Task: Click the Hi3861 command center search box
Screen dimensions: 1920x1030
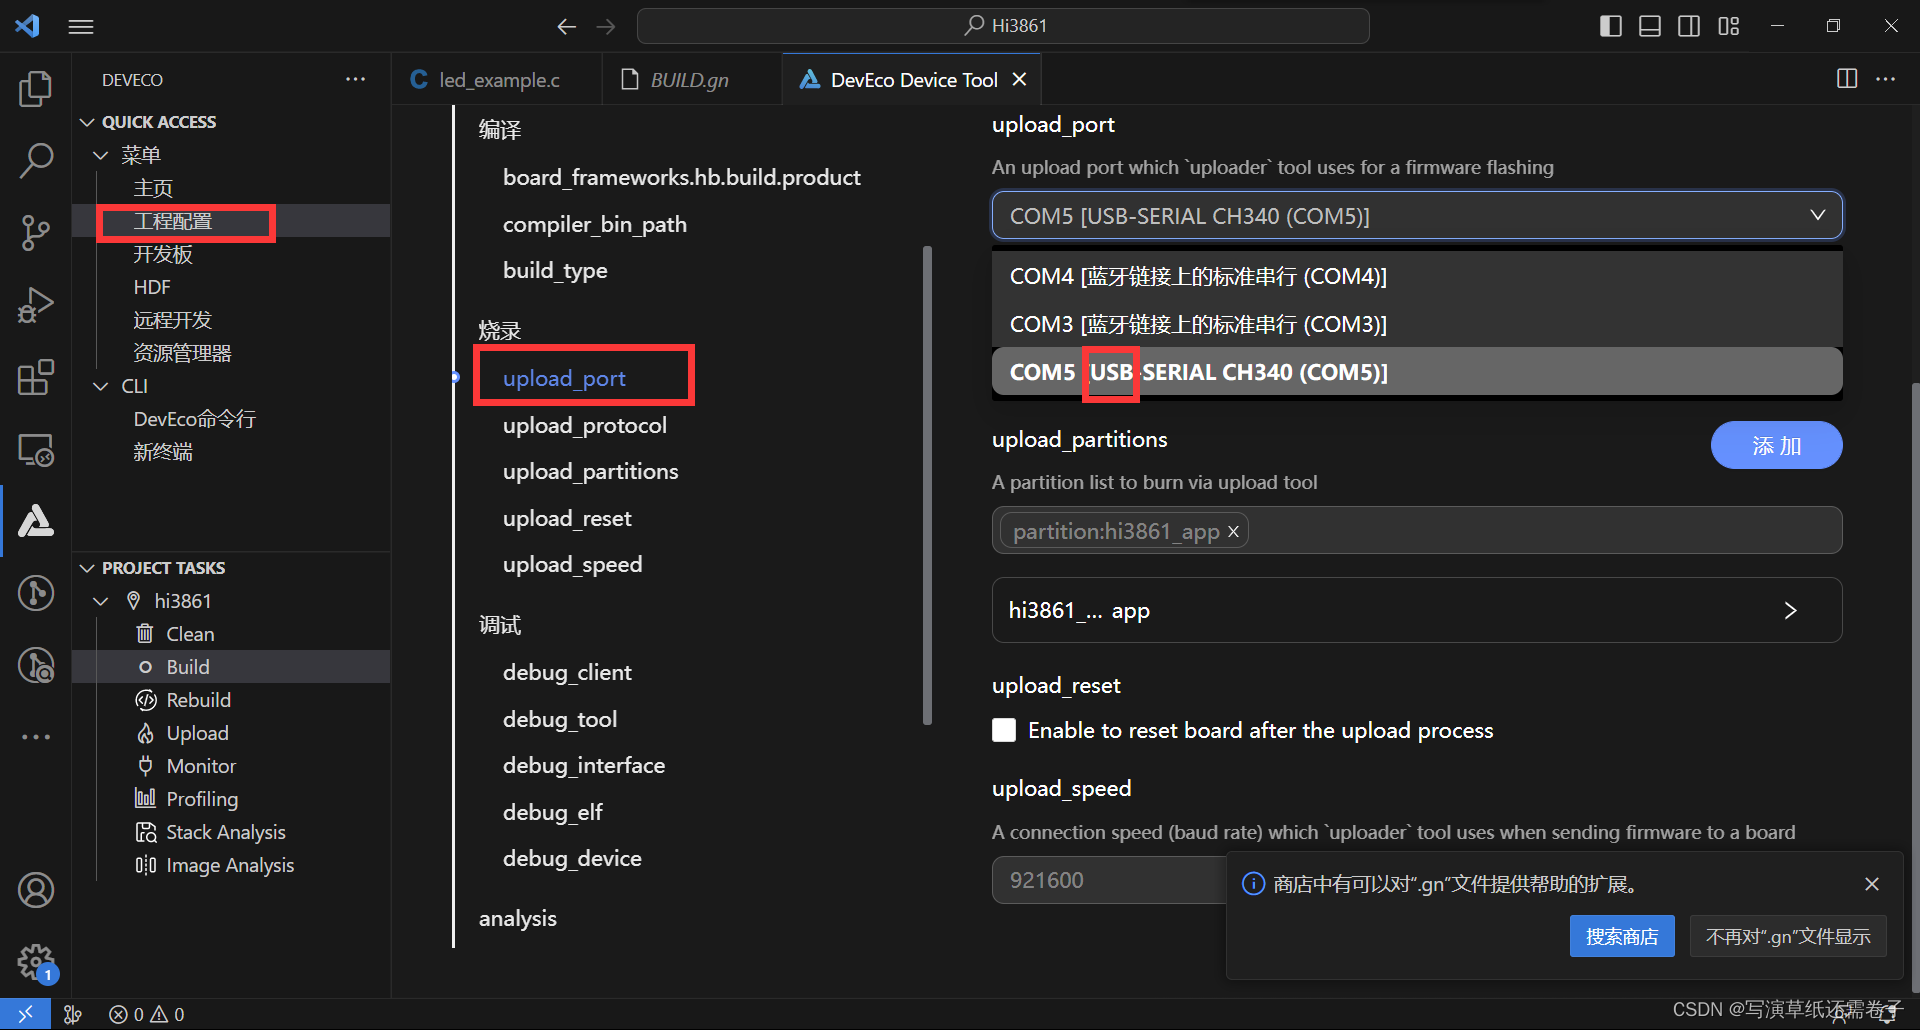Action: (x=1003, y=26)
